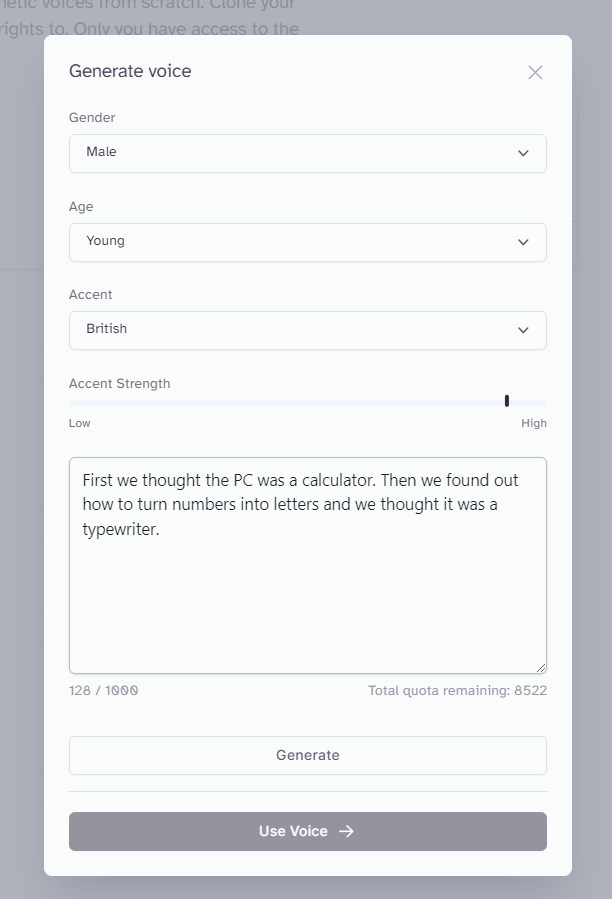
Task: Click the text area resize grip
Action: [541, 668]
